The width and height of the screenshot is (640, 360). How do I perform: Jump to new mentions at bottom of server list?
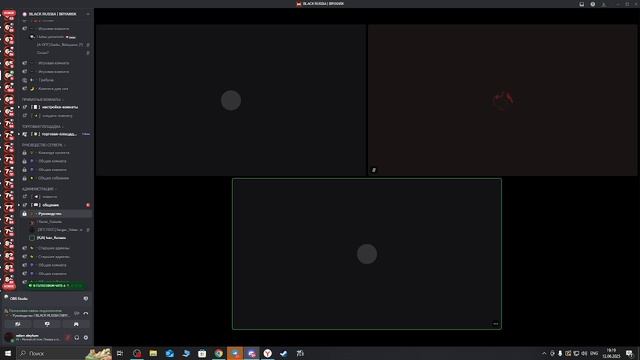pyautogui.click(x=9, y=287)
